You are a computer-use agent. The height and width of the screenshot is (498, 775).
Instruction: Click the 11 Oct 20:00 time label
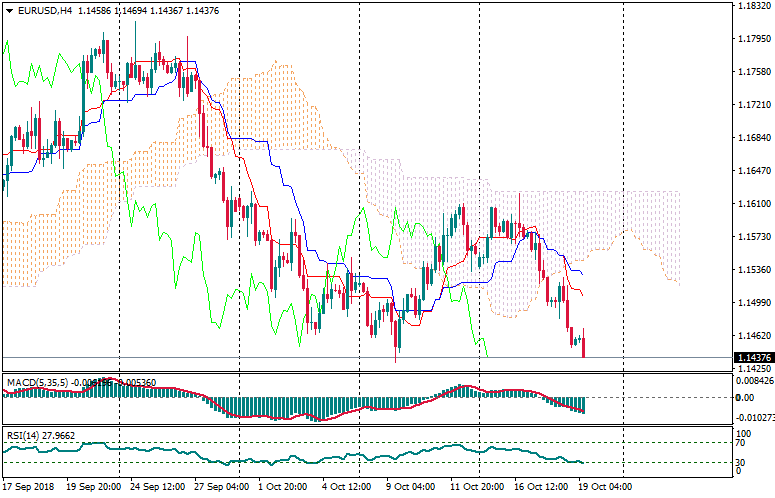[x=475, y=487]
